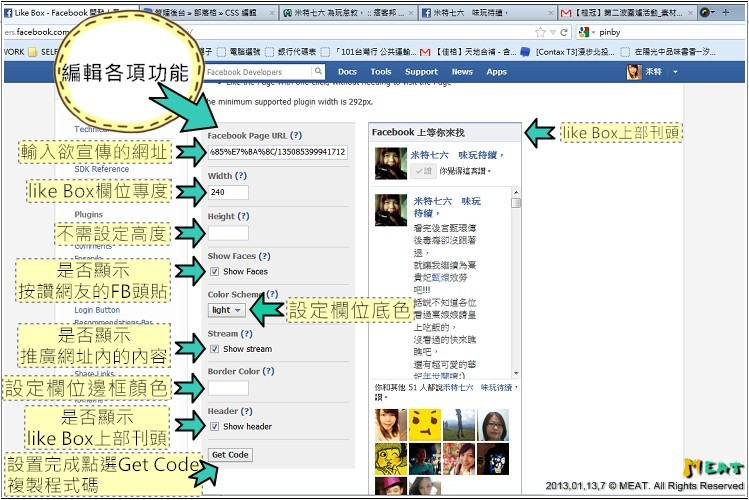Click the Like button in the preview box
The width and height of the screenshot is (749, 500).
tap(423, 170)
